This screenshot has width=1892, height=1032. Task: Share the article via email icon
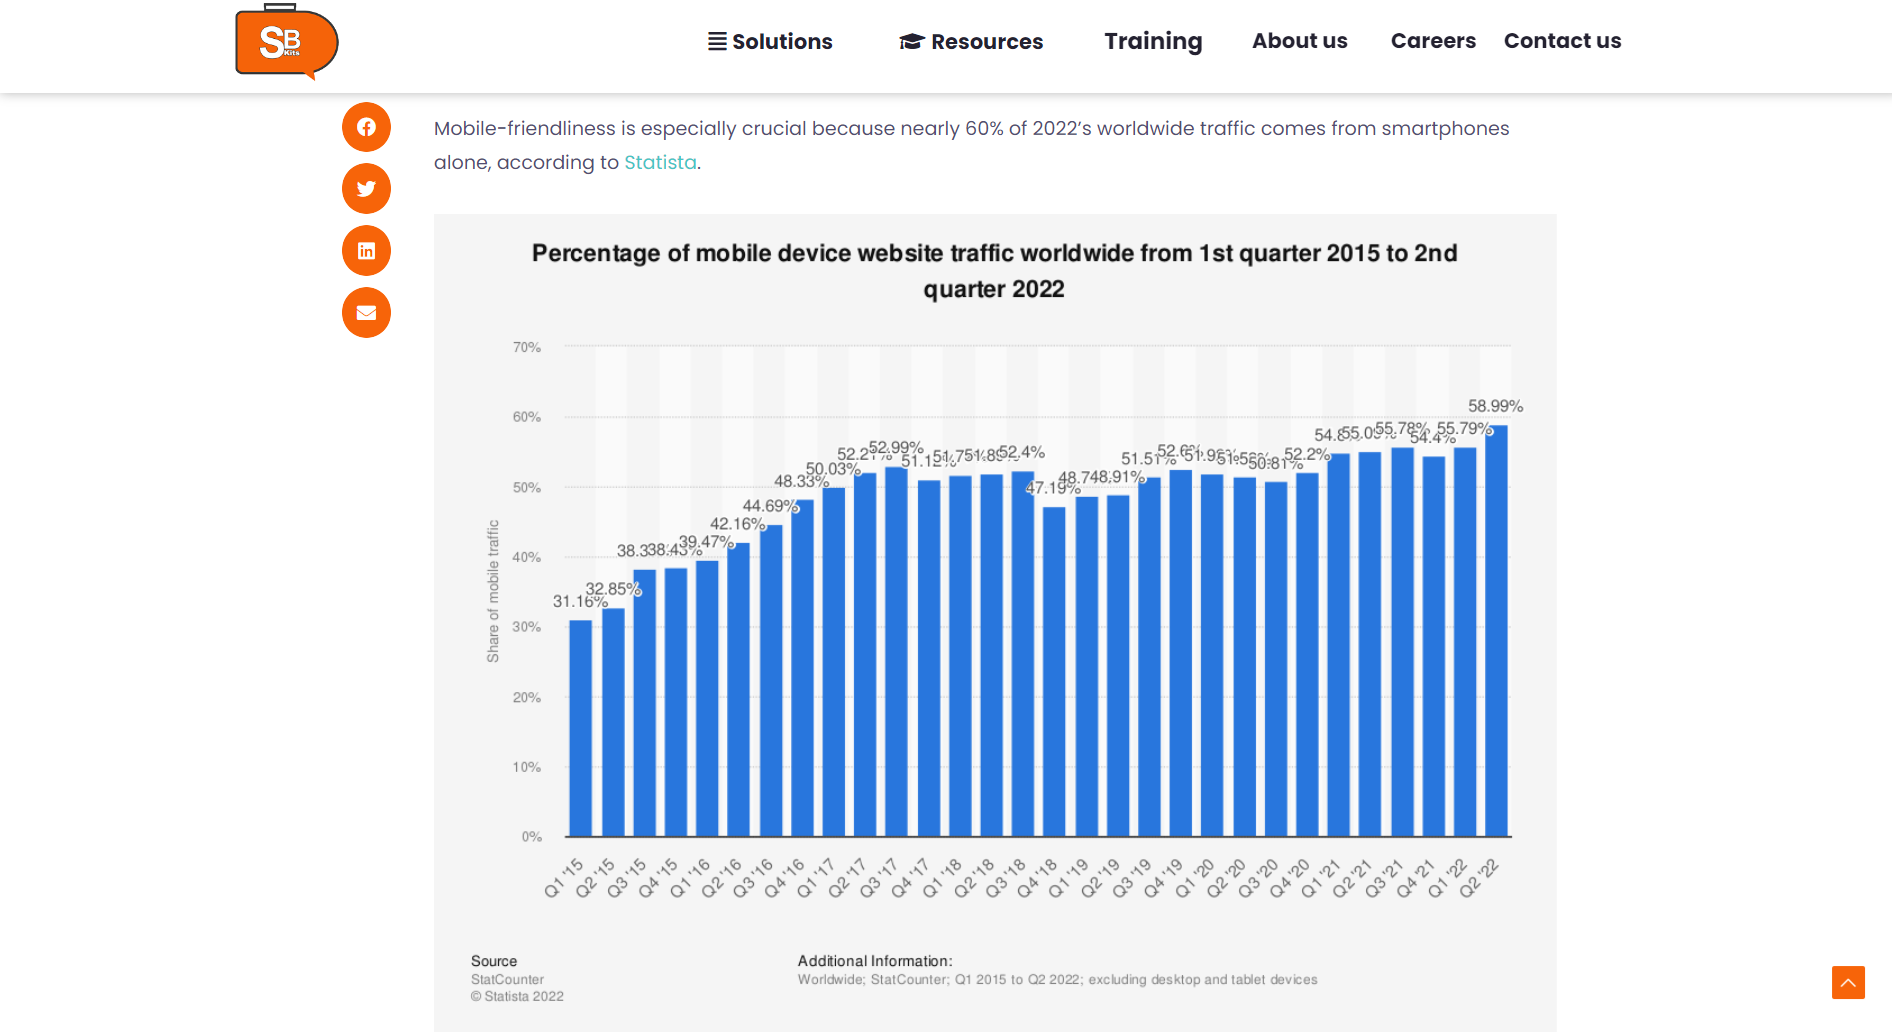coord(366,313)
